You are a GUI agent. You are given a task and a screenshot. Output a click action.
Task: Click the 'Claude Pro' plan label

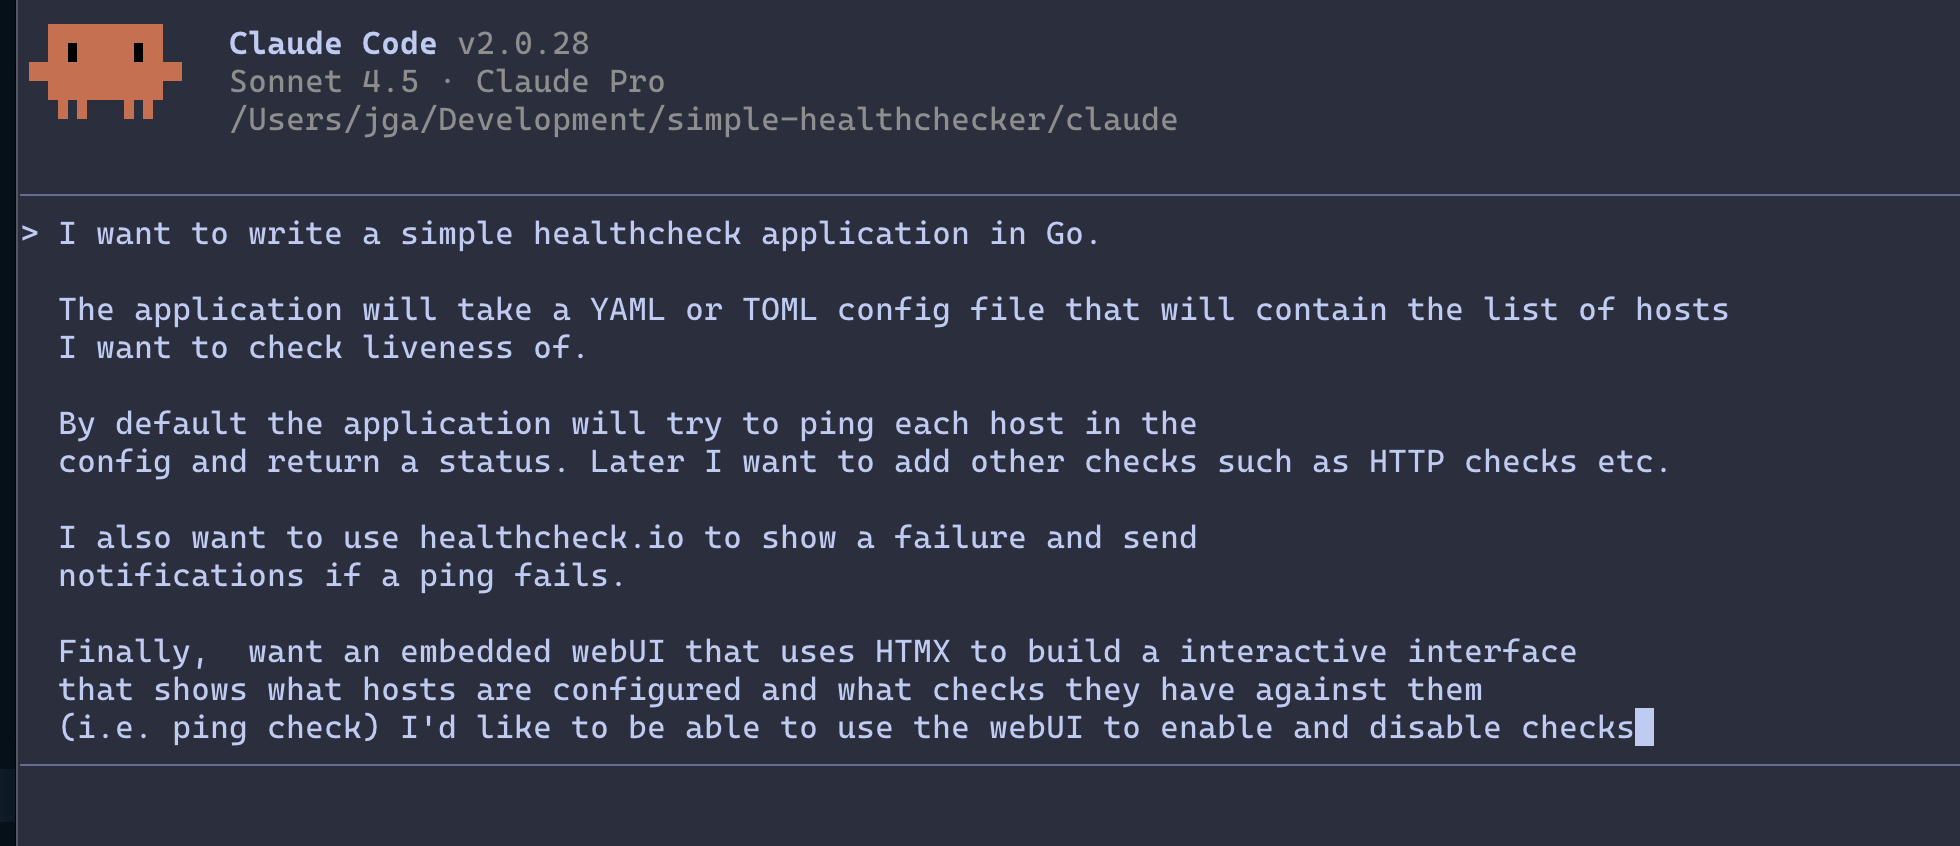(x=570, y=82)
